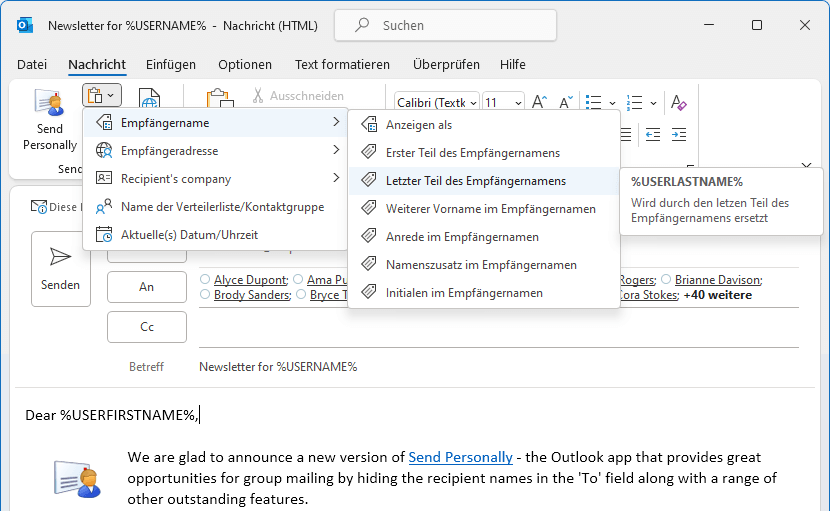Click the Send Personally ribbon icon
The height and width of the screenshot is (511, 830).
click(x=49, y=103)
